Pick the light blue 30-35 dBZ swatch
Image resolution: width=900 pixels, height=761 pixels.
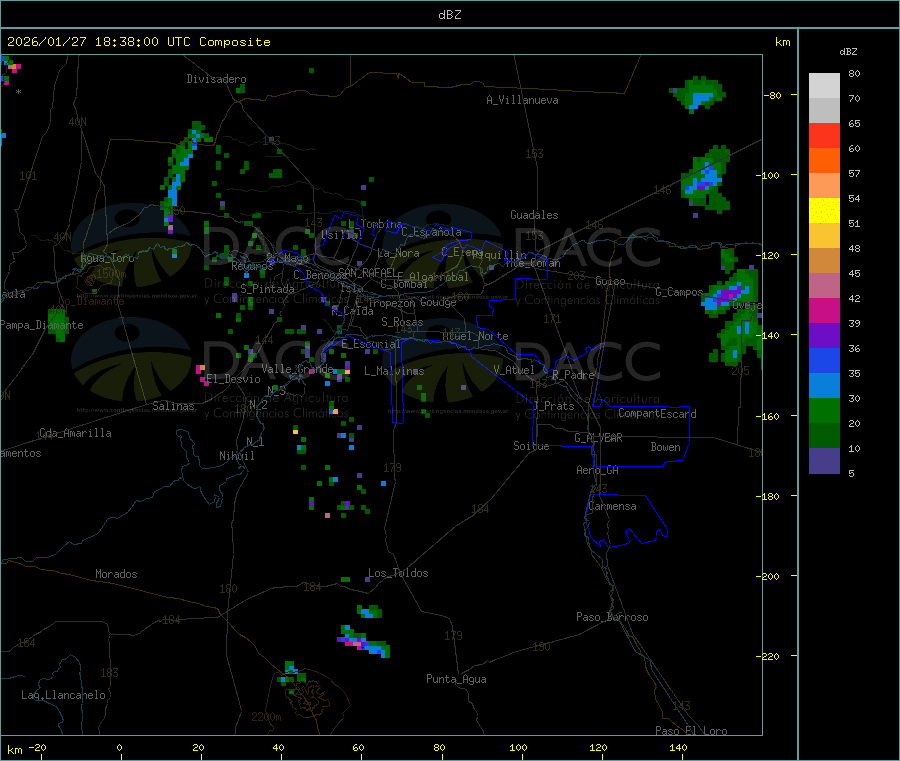824,386
